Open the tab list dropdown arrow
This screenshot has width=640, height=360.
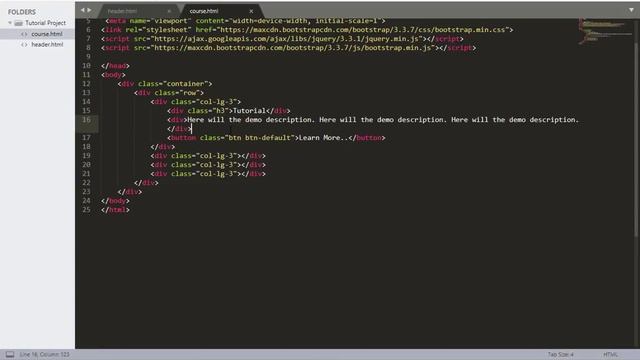point(631,10)
